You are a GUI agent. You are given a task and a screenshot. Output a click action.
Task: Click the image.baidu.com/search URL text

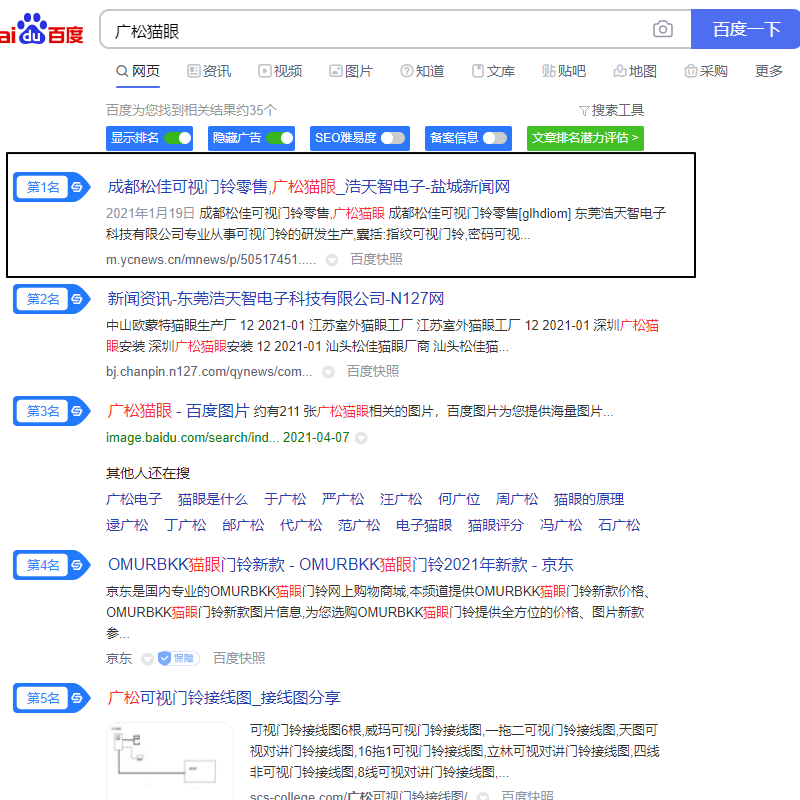pos(192,438)
